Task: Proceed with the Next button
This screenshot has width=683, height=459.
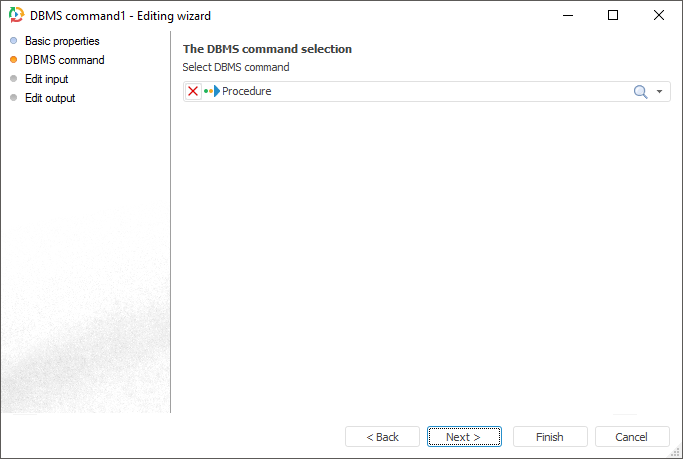Action: coord(464,437)
